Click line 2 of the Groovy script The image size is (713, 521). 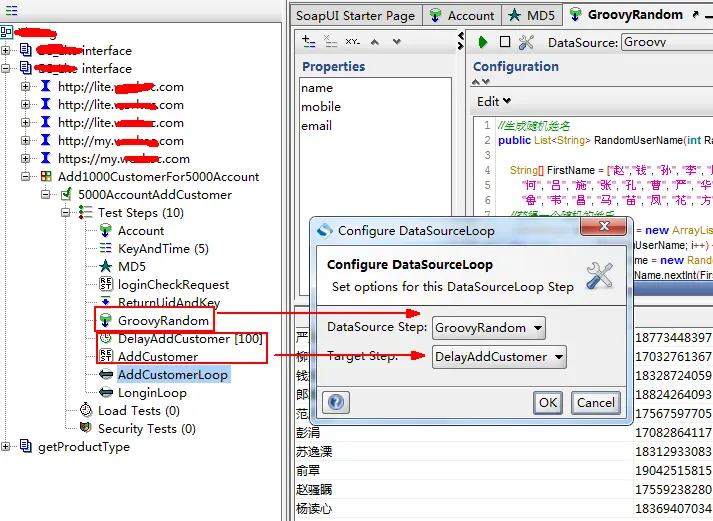click(605, 140)
